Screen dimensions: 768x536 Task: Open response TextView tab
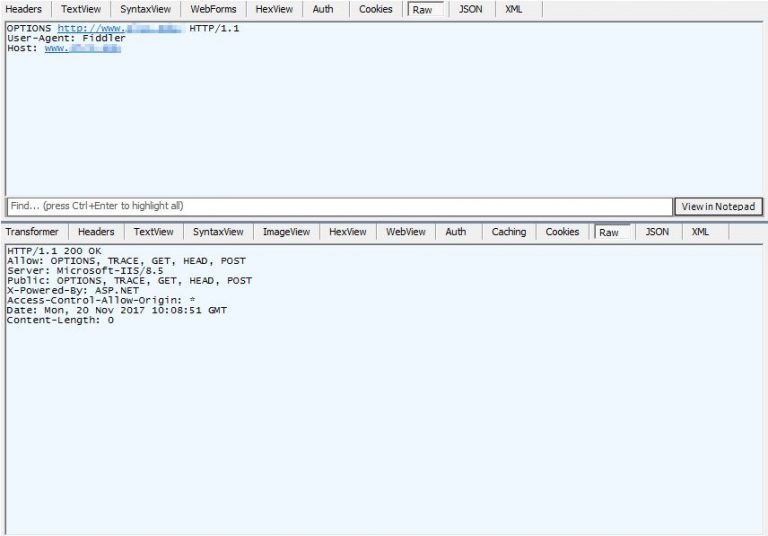153,232
